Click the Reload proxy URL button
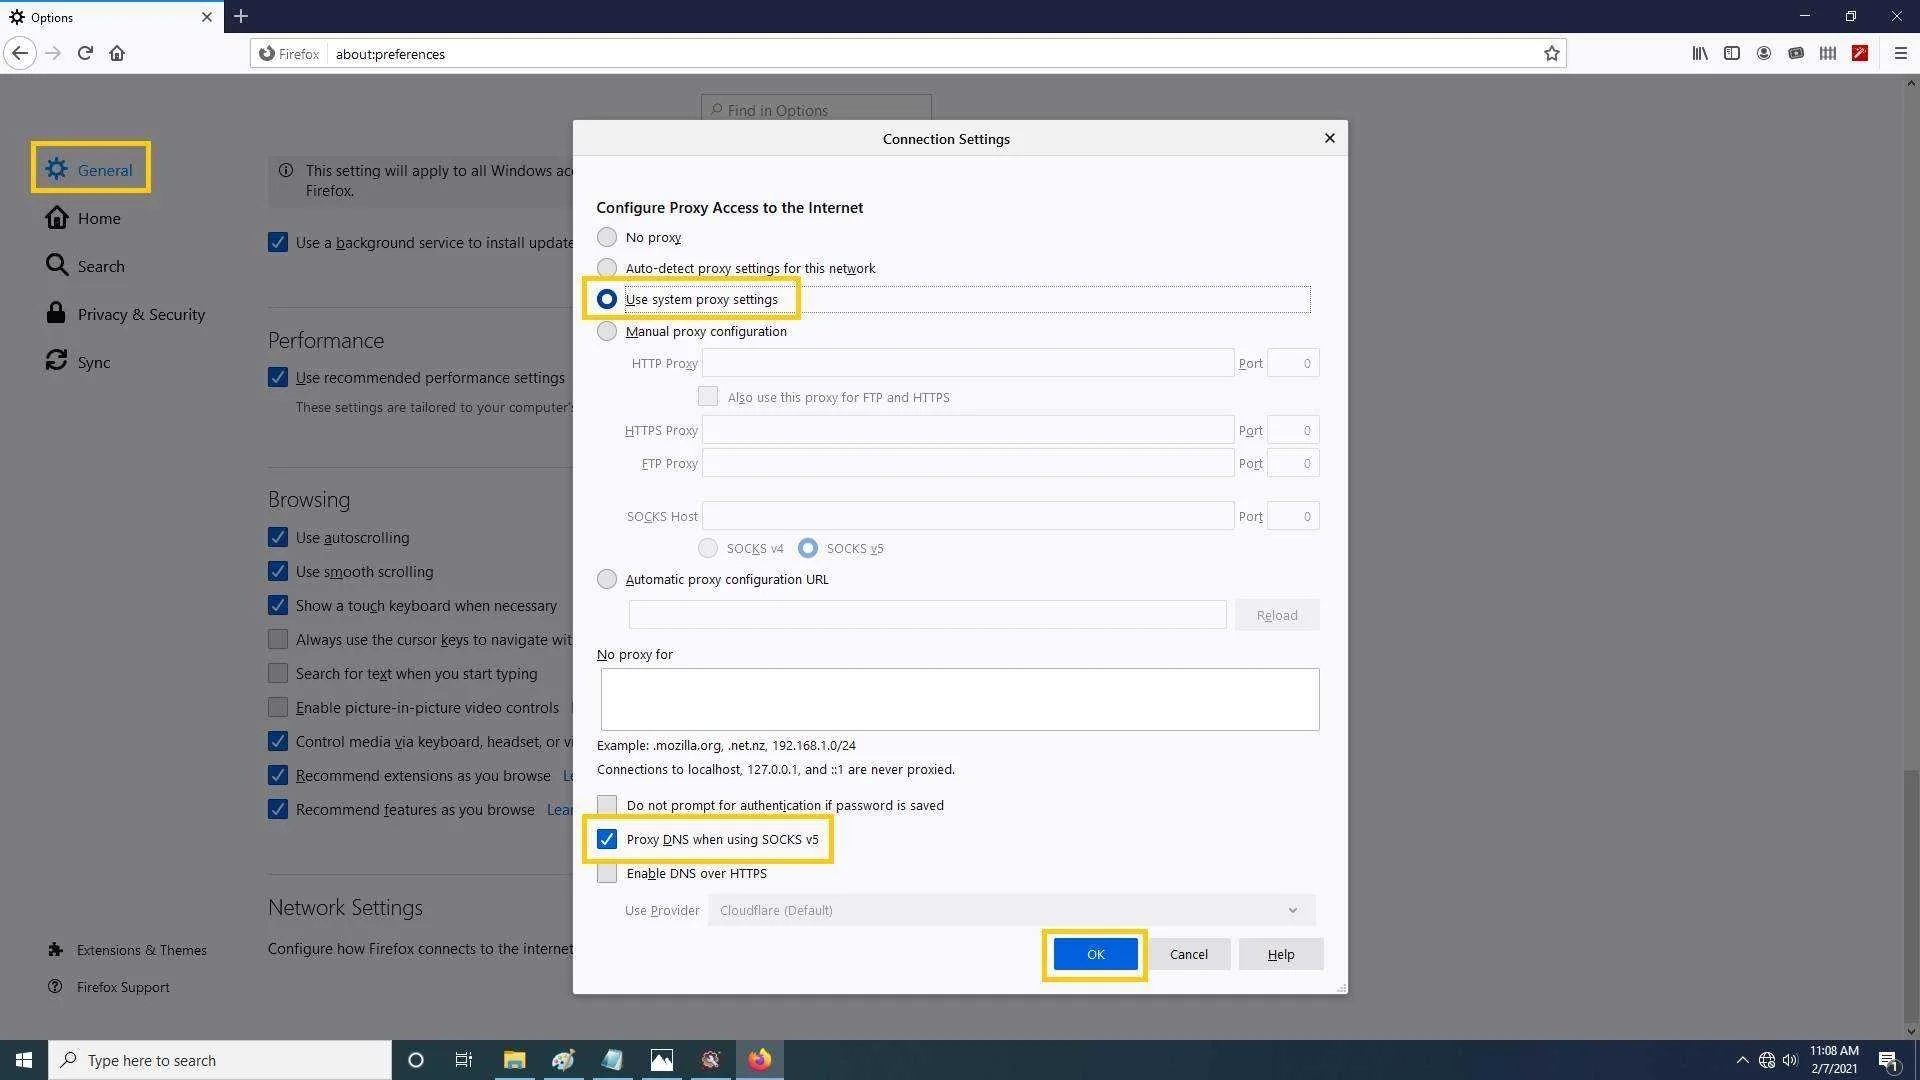The width and height of the screenshot is (1920, 1080). [1276, 615]
